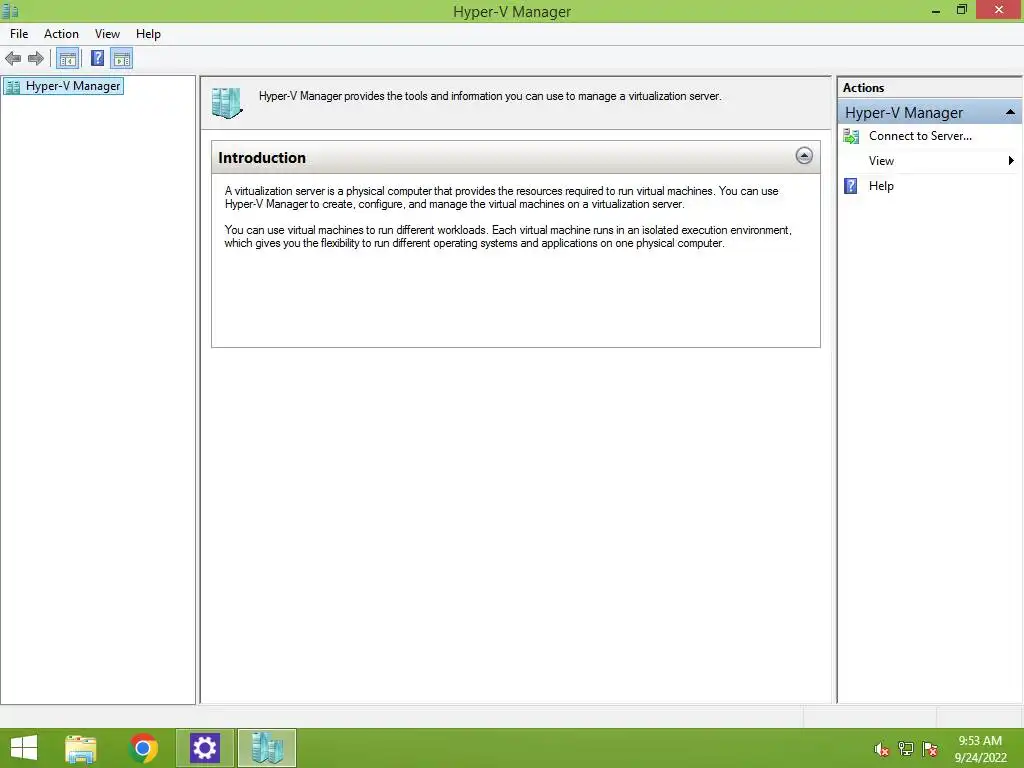Open the File menu
The height and width of the screenshot is (768, 1024).
[19, 34]
